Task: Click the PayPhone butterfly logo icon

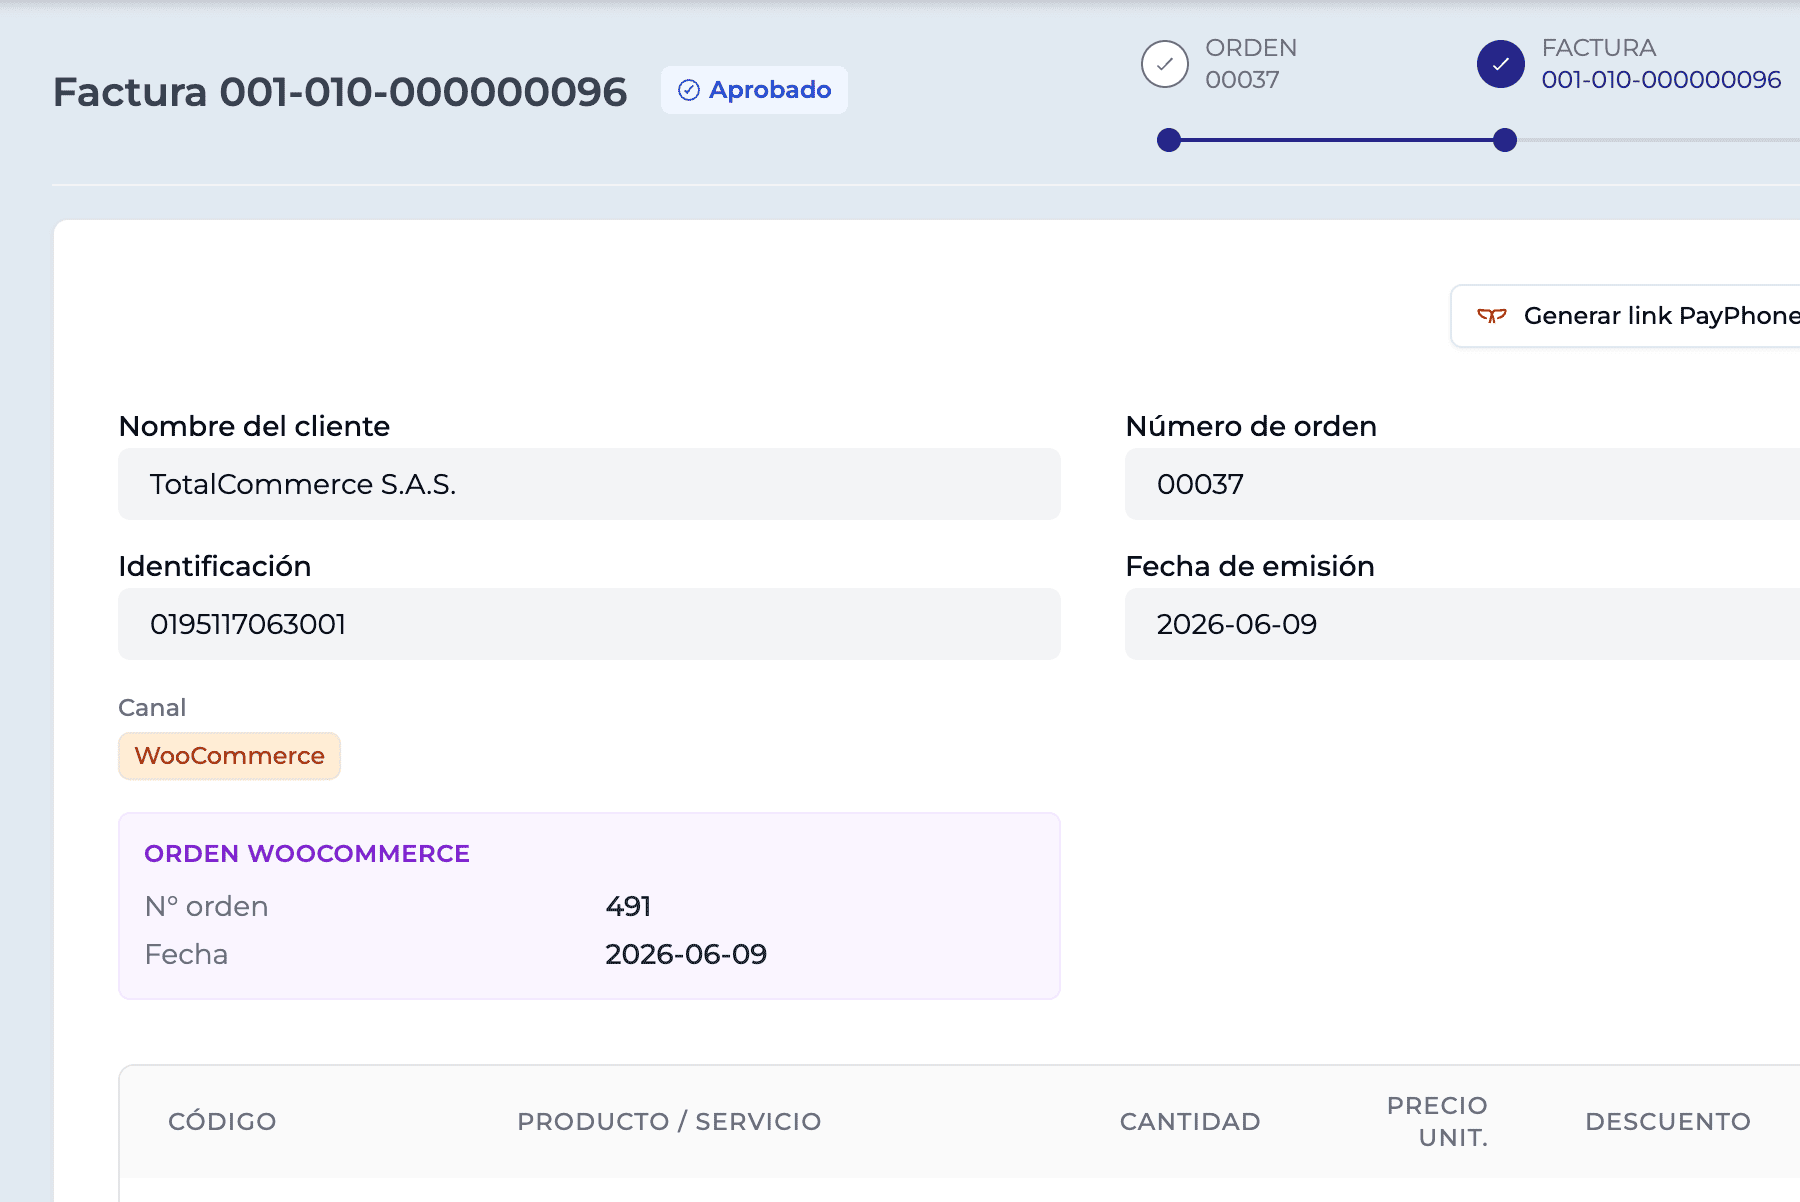Action: tap(1492, 316)
